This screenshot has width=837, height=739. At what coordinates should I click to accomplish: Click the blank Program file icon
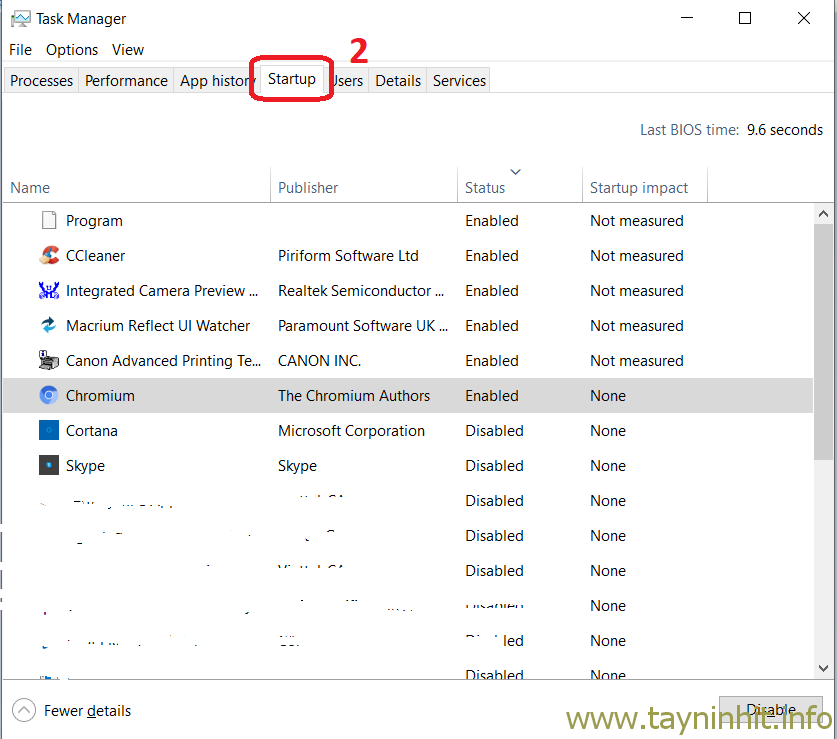(49, 221)
